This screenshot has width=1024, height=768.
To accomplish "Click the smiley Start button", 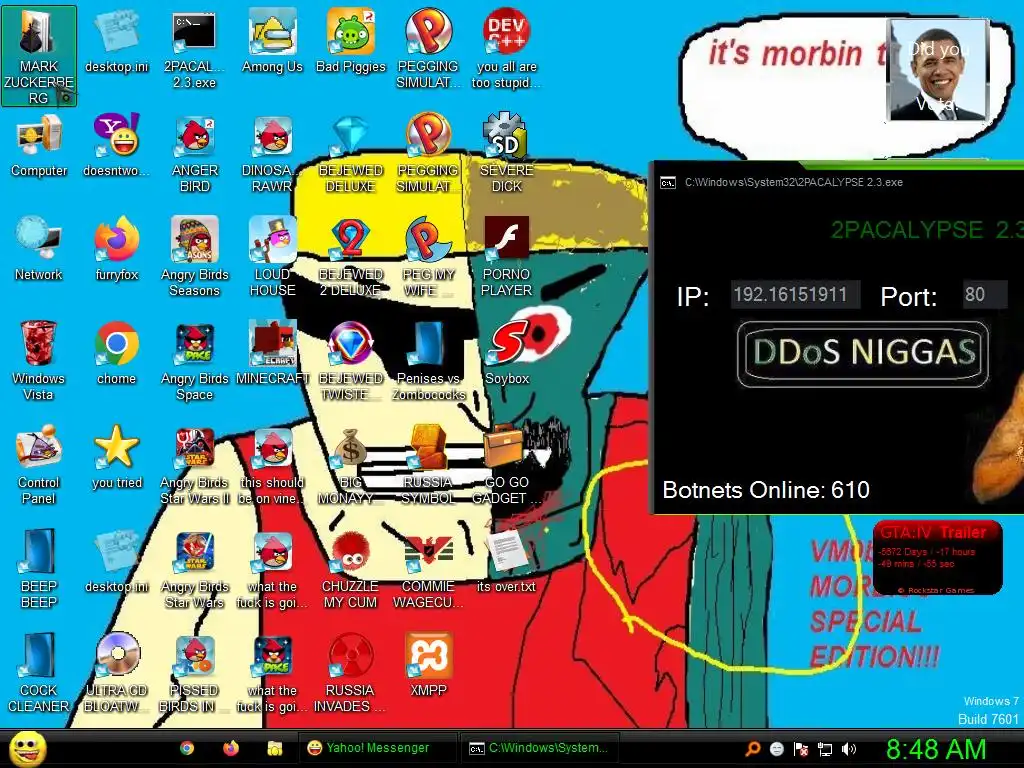I will point(27,748).
